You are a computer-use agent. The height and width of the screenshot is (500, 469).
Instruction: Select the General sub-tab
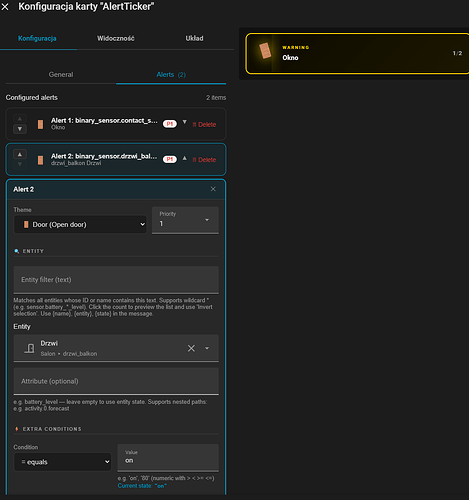click(61, 74)
